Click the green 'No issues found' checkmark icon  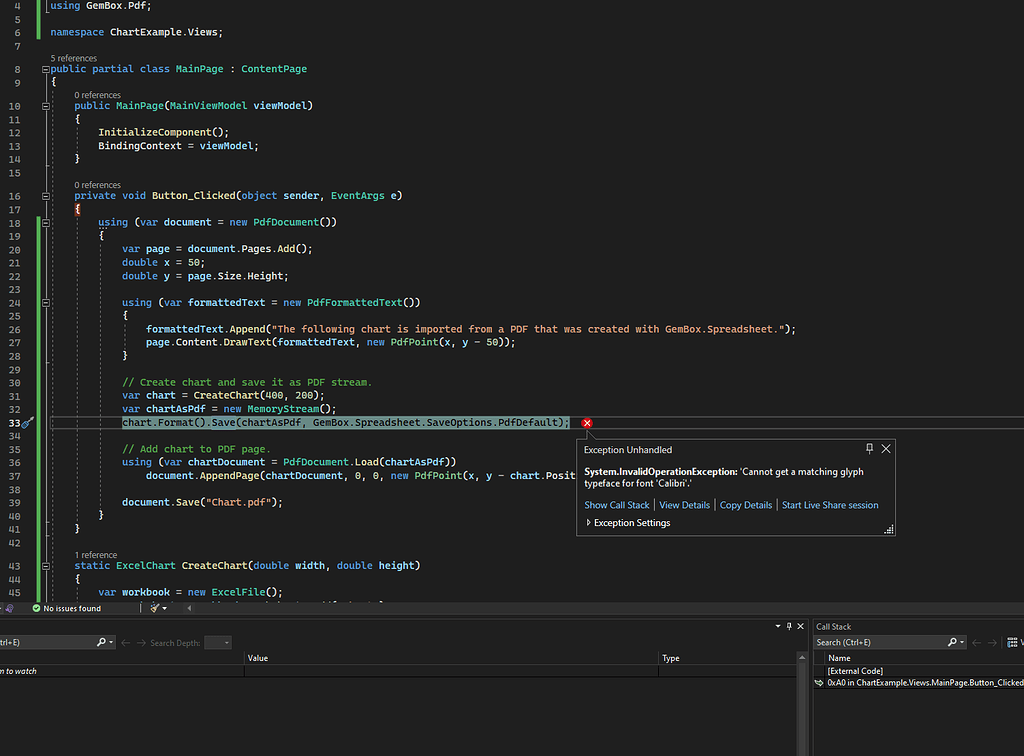click(36, 608)
